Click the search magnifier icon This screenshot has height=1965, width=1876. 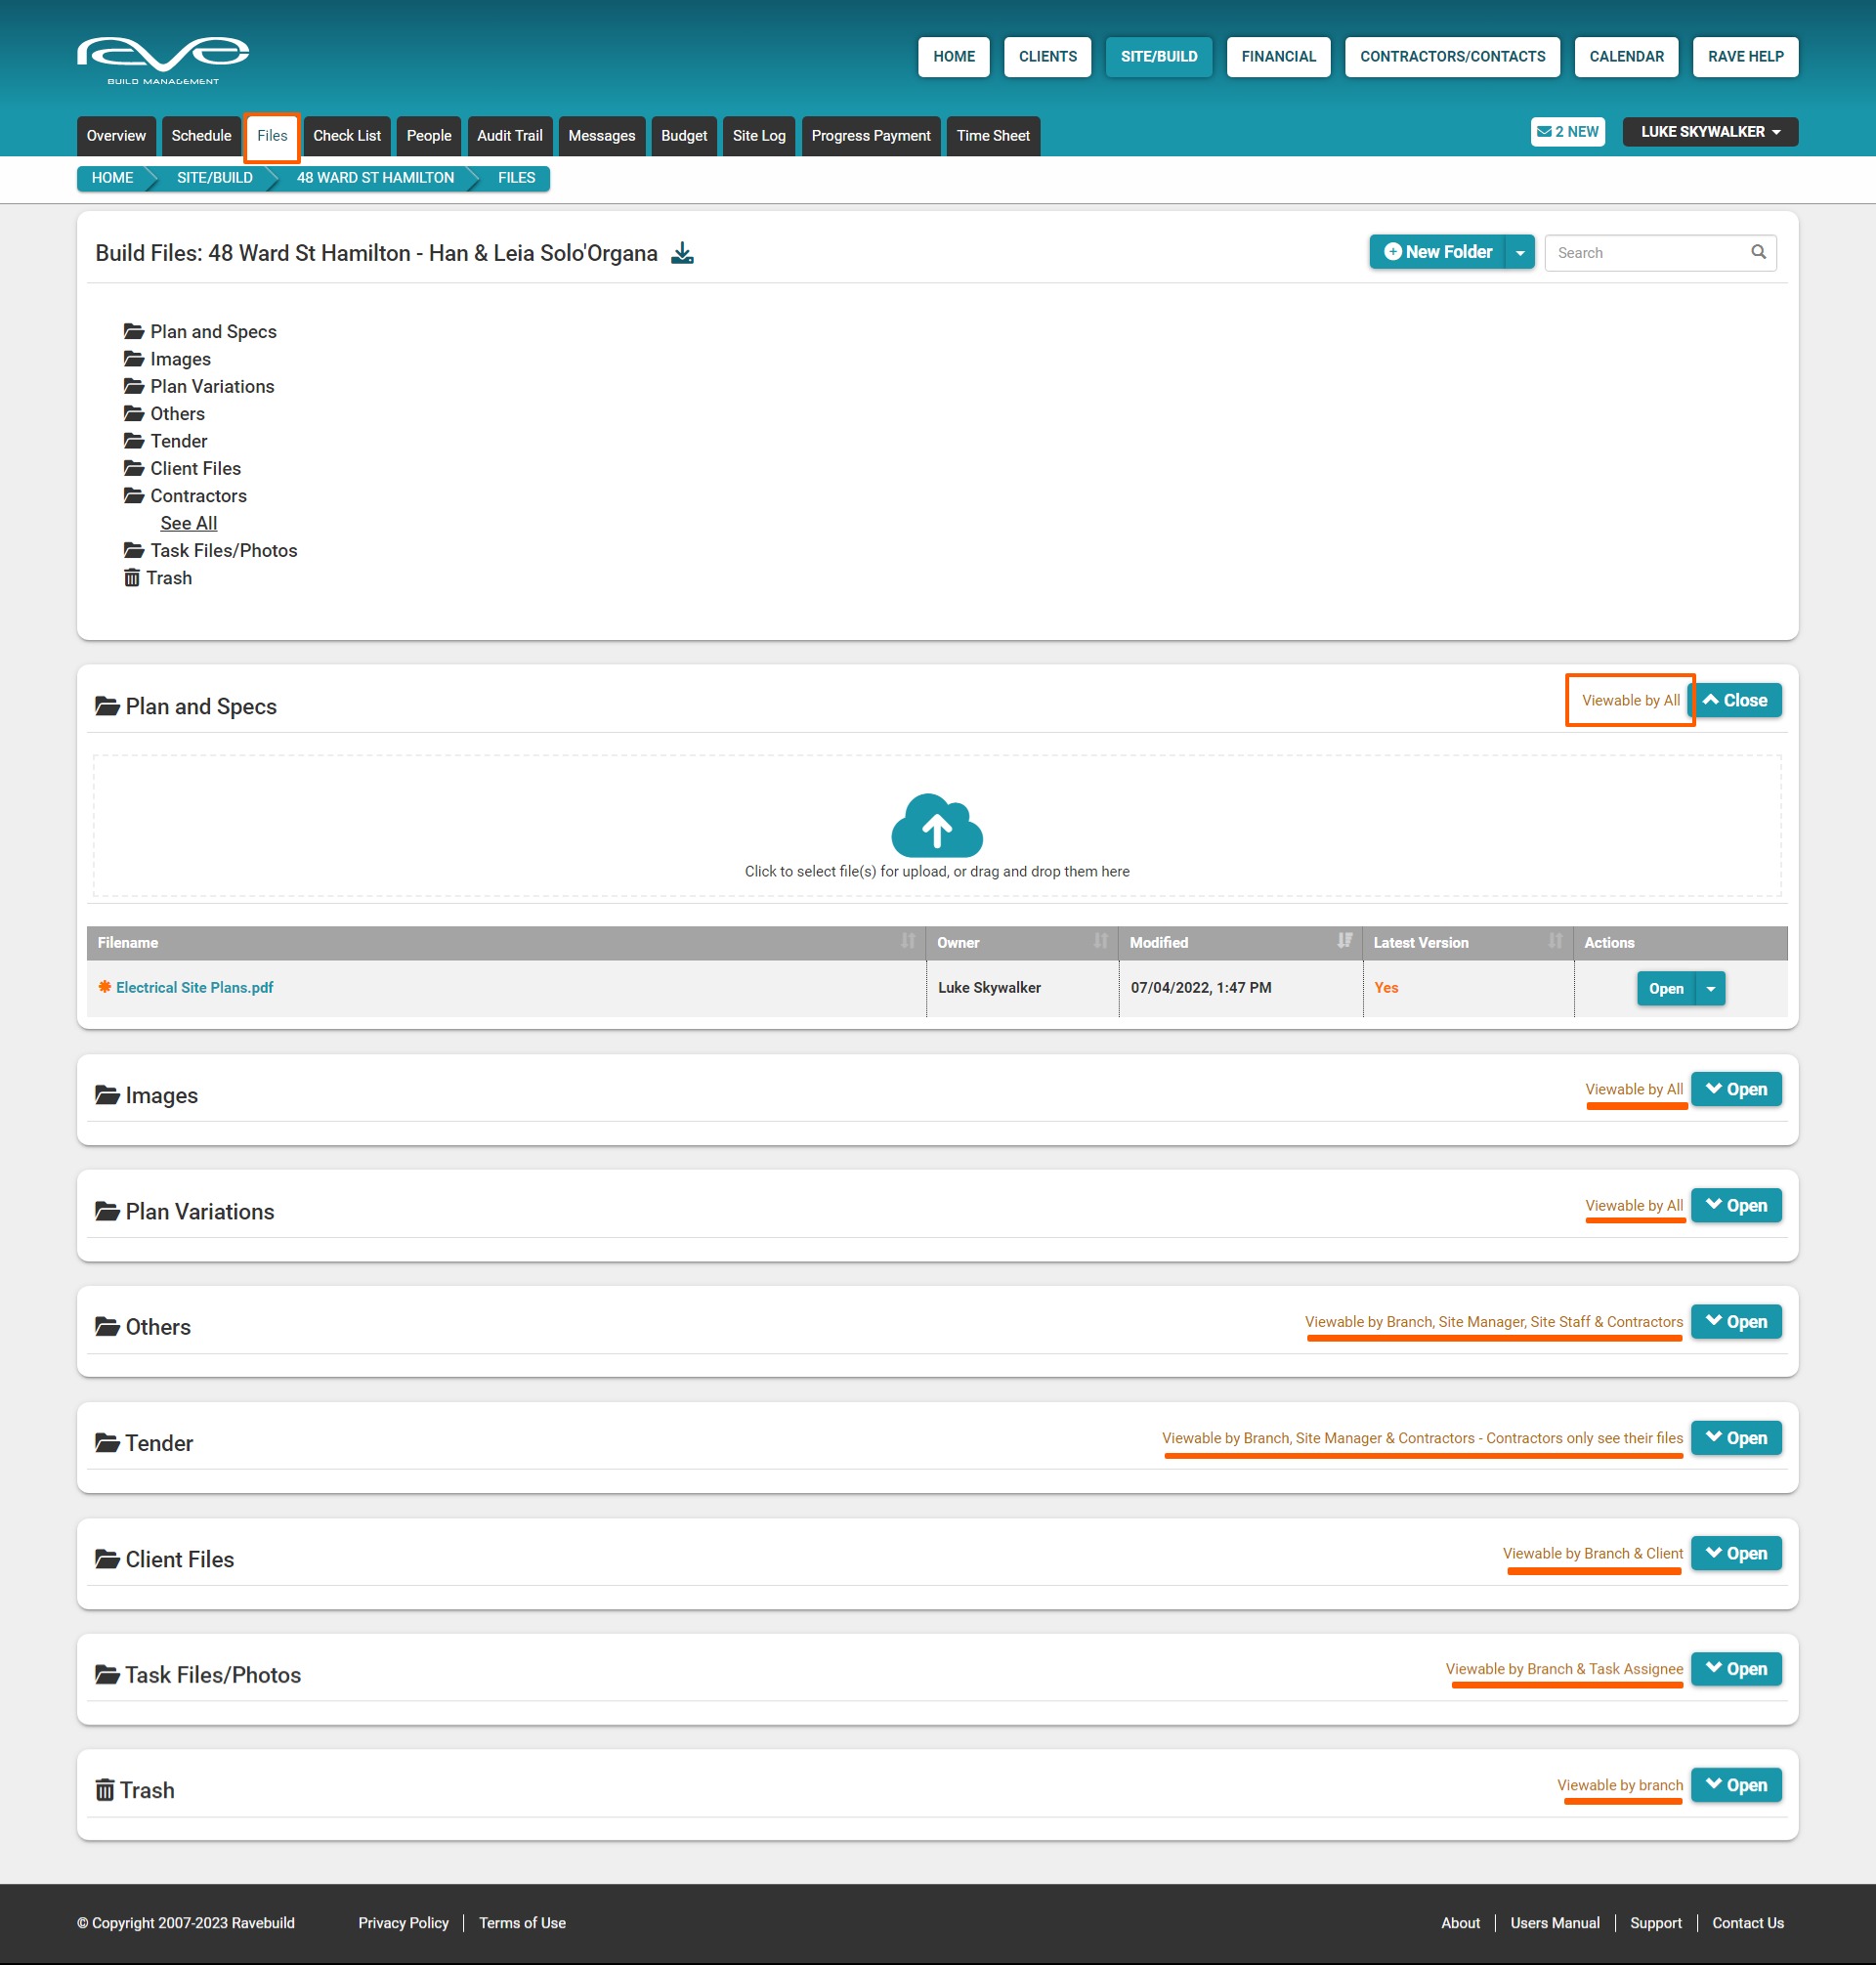[1758, 252]
